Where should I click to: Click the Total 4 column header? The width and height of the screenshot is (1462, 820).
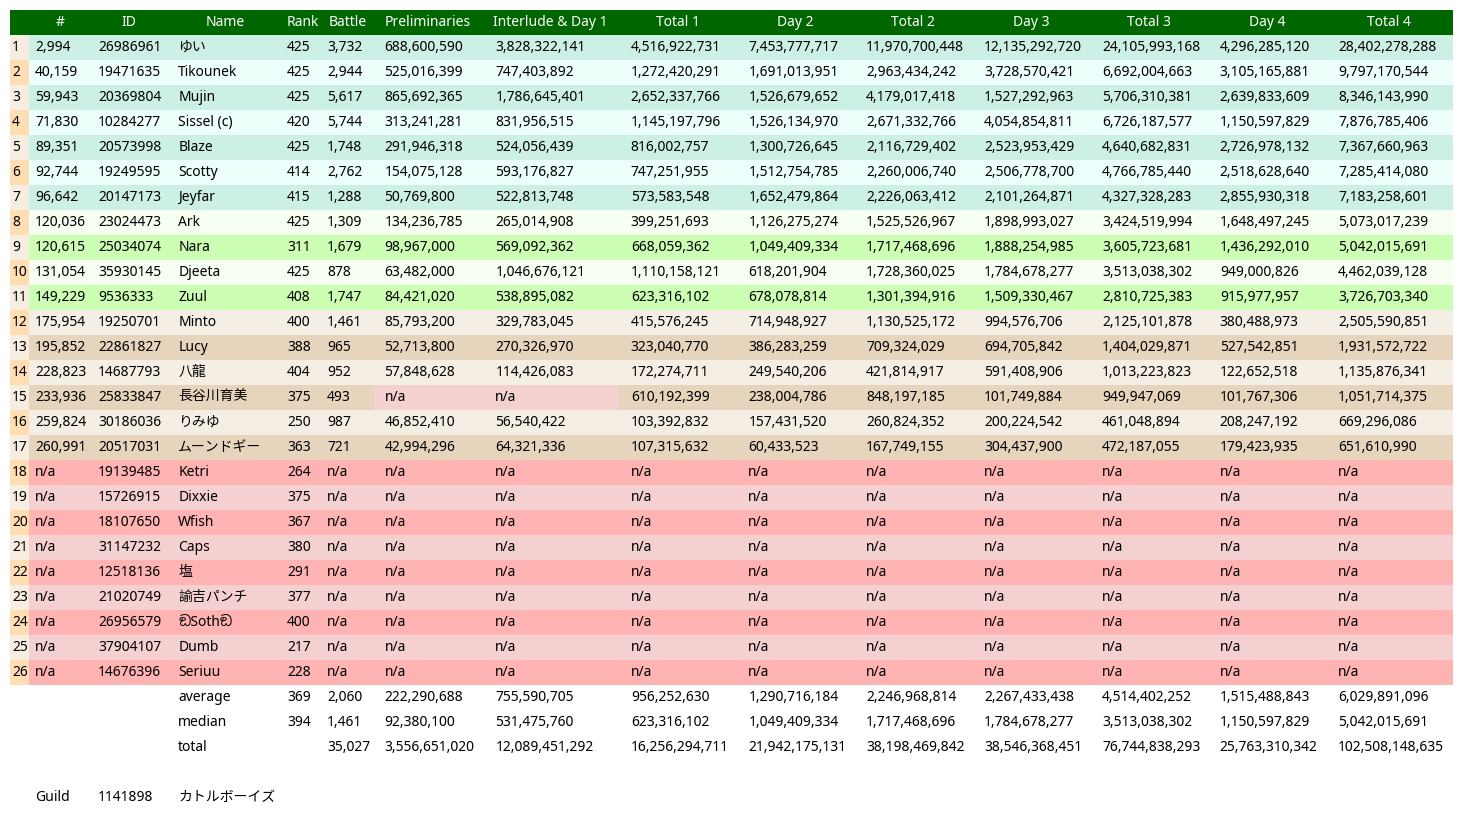click(x=1389, y=21)
